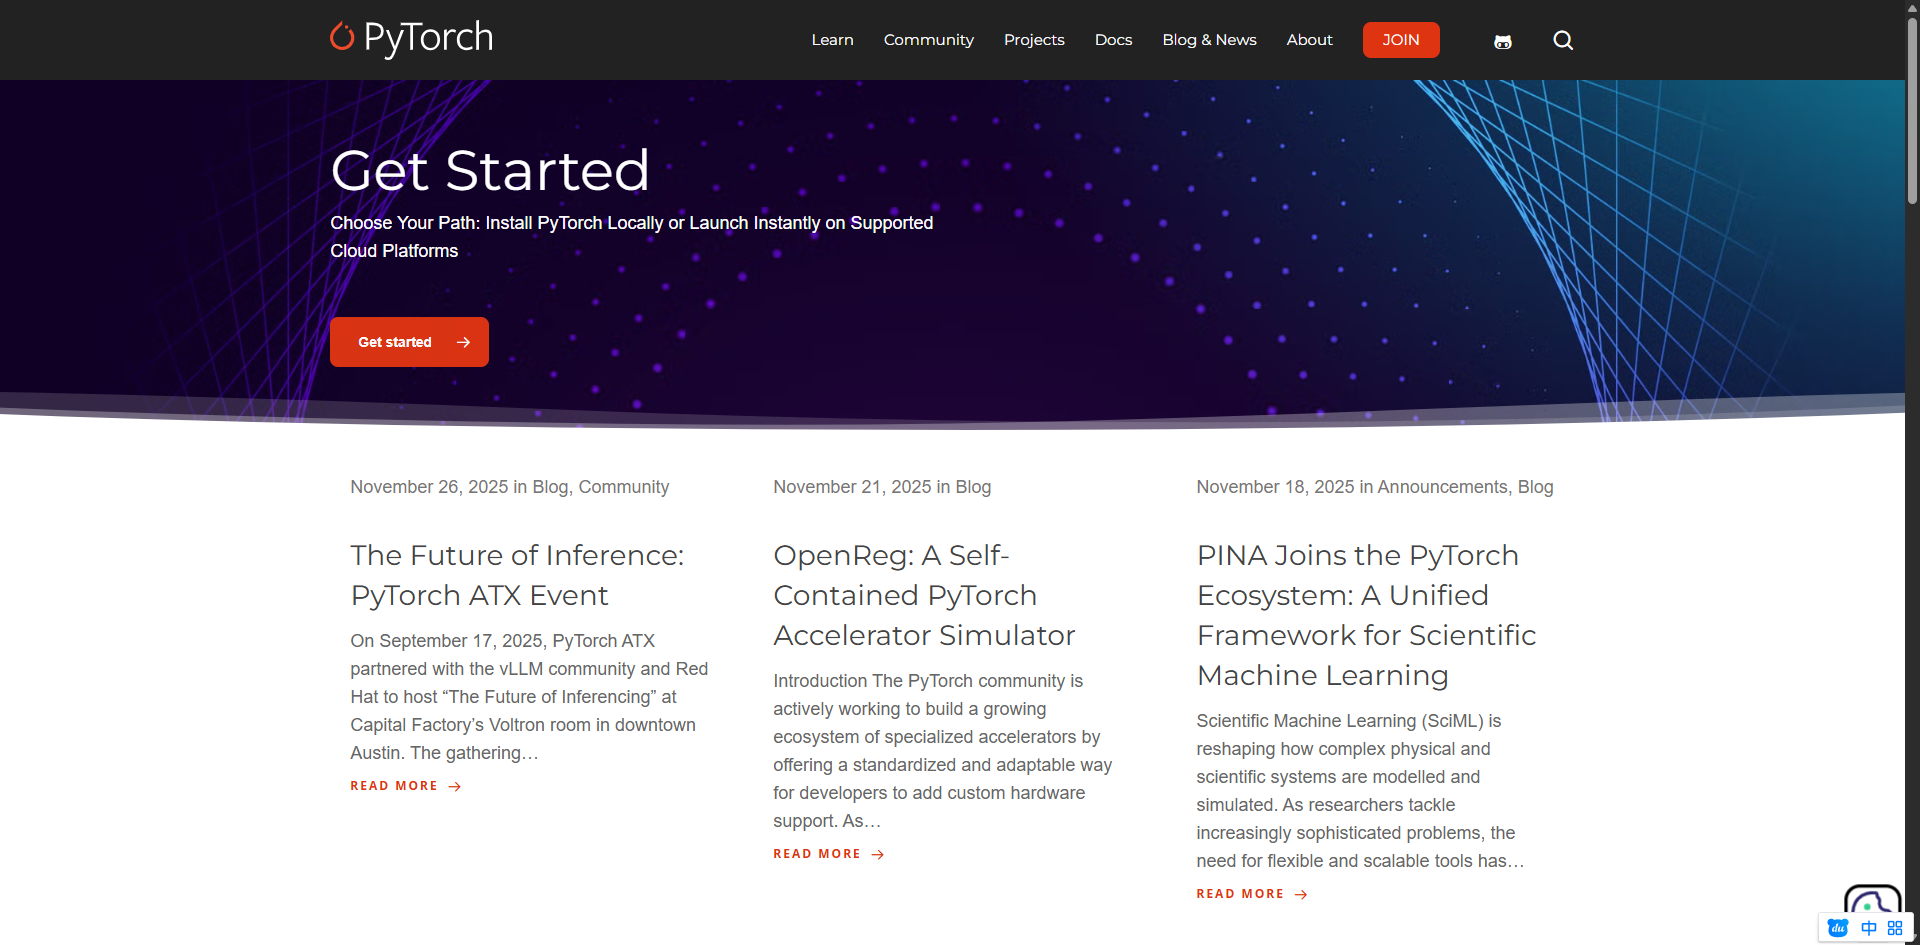The height and width of the screenshot is (945, 1920).
Task: Open the Projects menu
Action: click(1034, 40)
